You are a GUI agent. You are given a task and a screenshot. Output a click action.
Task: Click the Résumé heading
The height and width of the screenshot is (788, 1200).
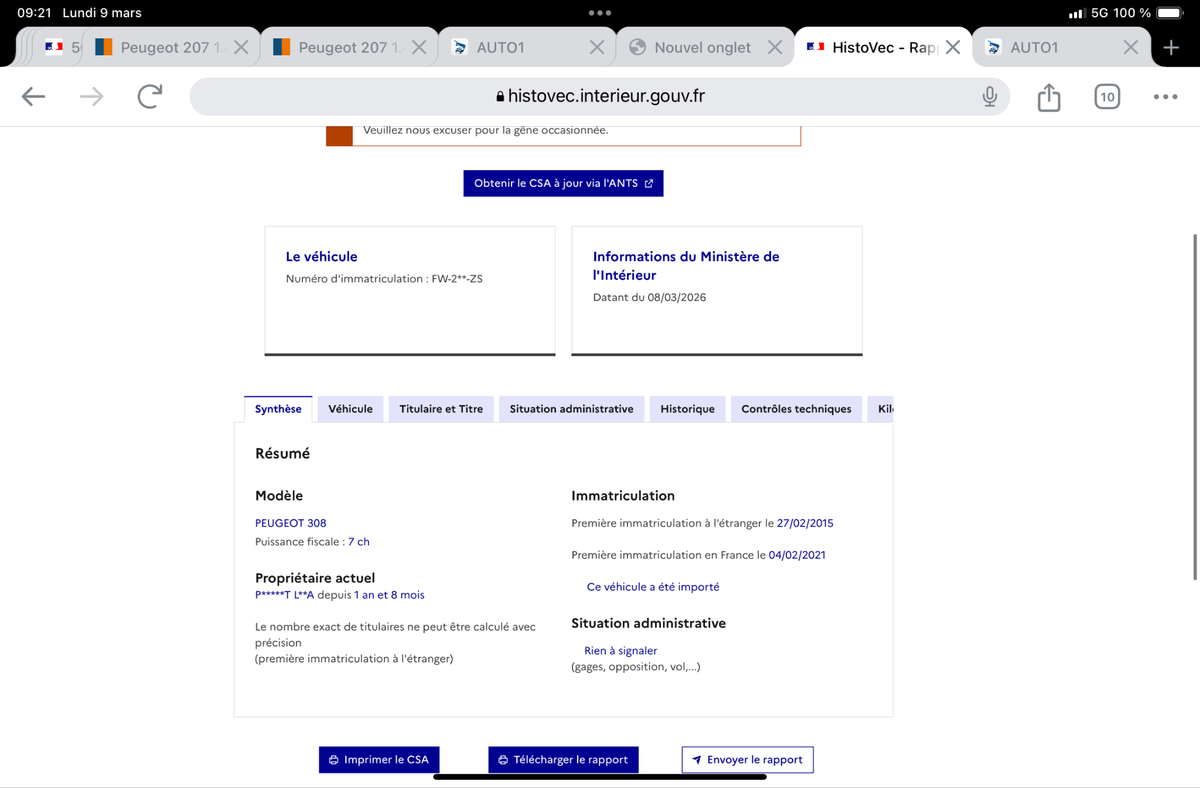tap(283, 454)
